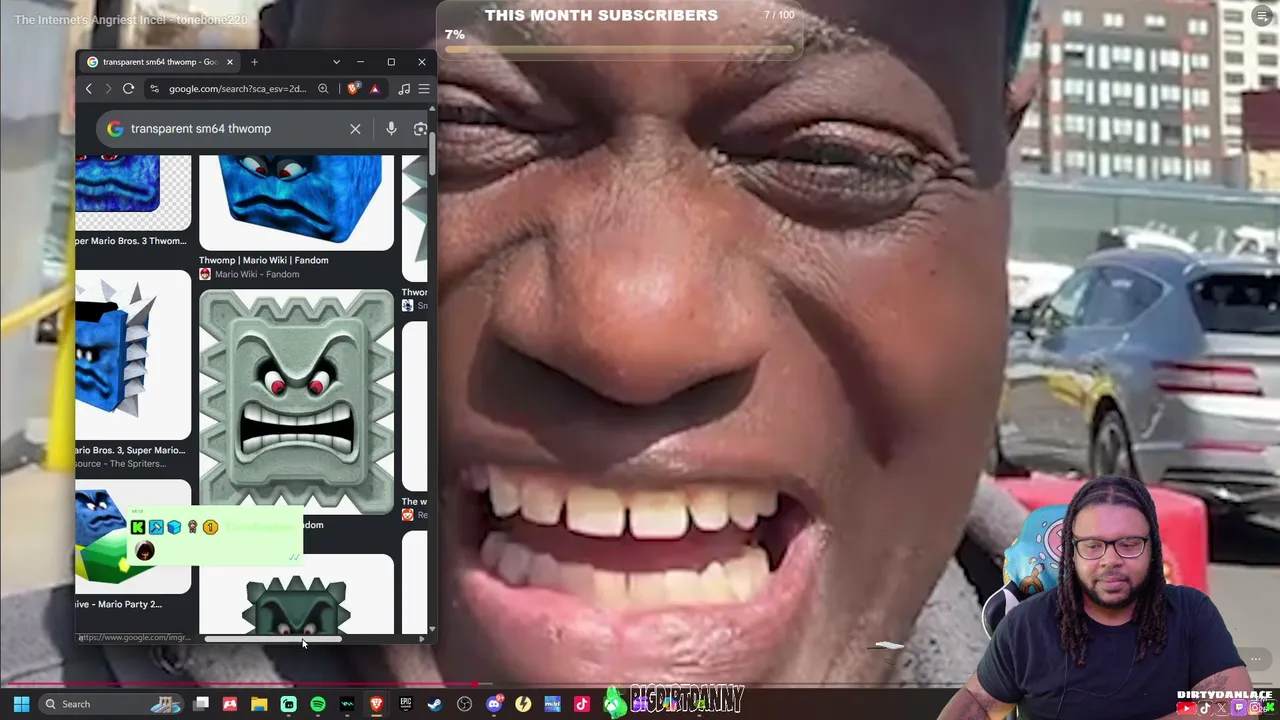Open the stream overlay menu icon top-right

tap(1260, 15)
